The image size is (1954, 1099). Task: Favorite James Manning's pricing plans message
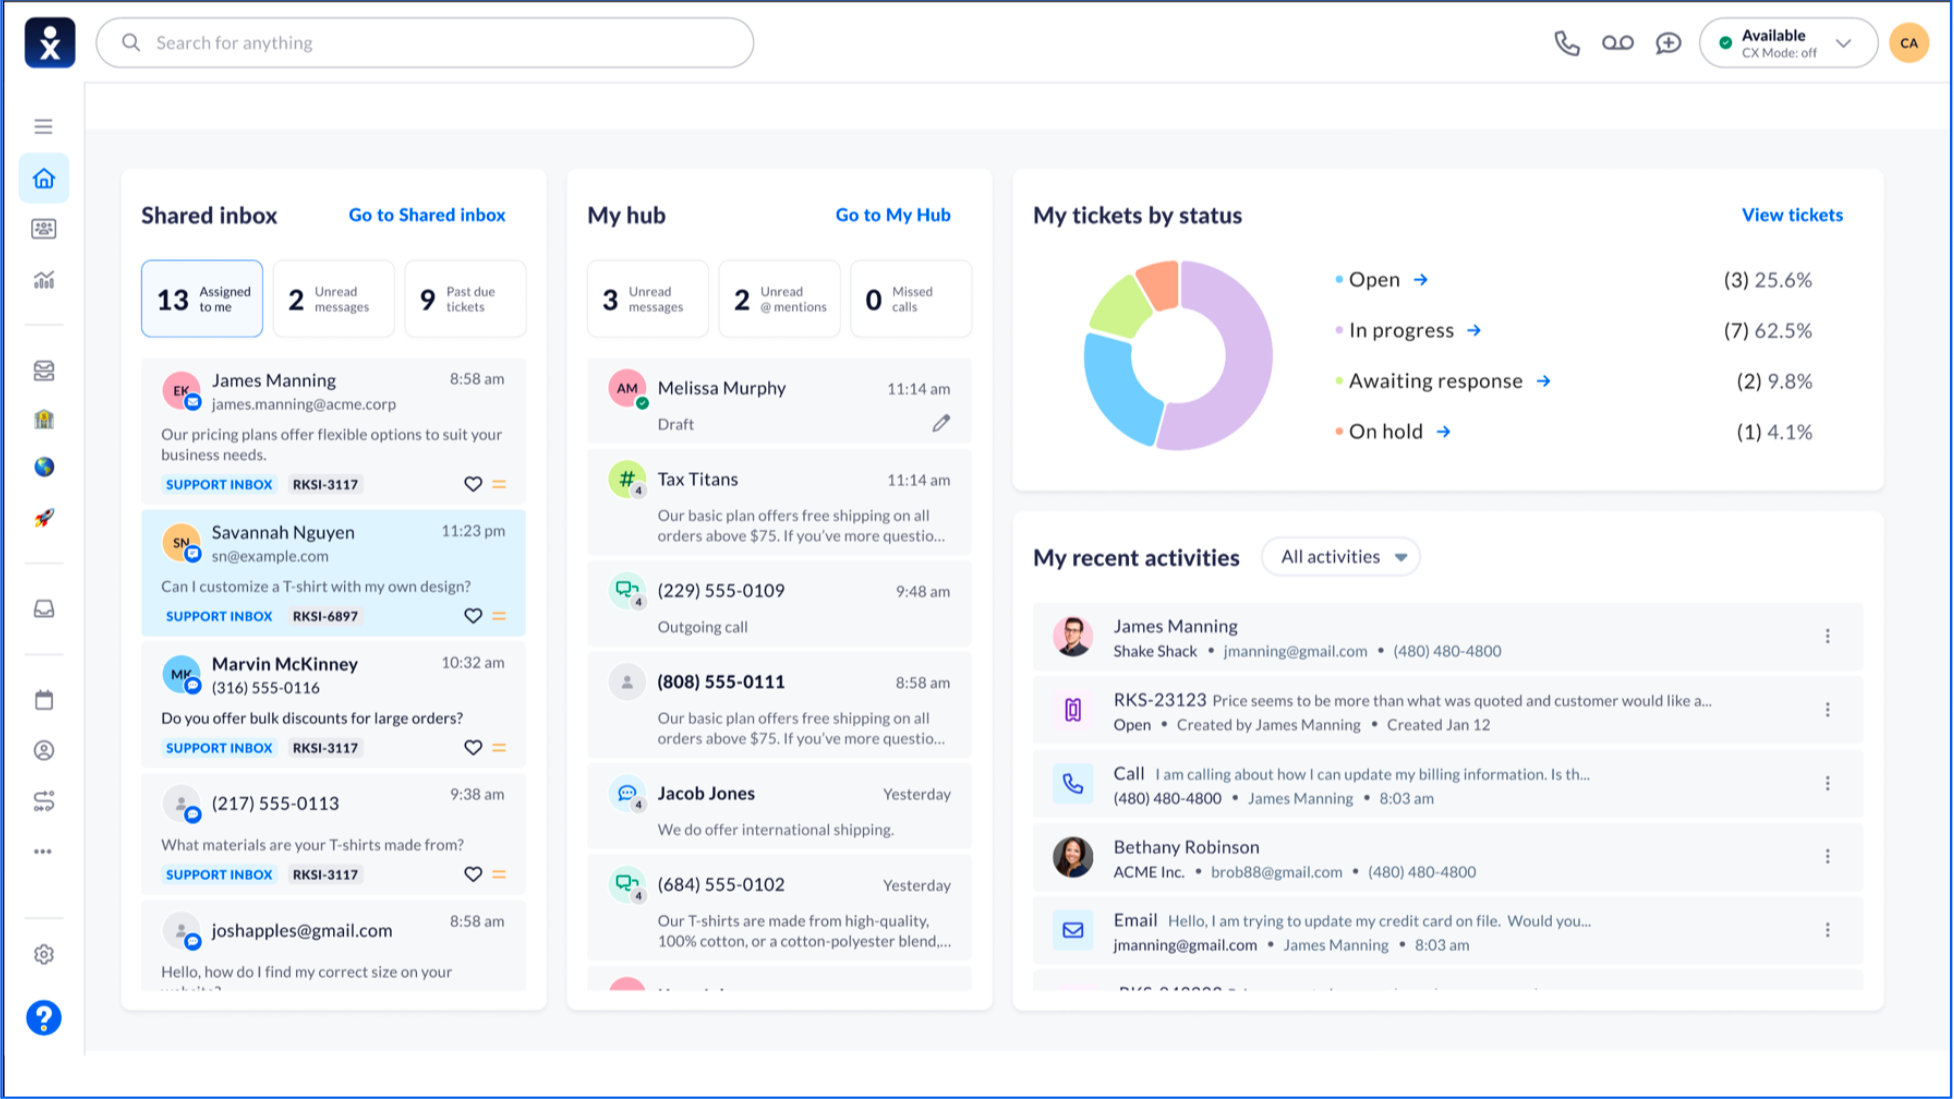[474, 484]
